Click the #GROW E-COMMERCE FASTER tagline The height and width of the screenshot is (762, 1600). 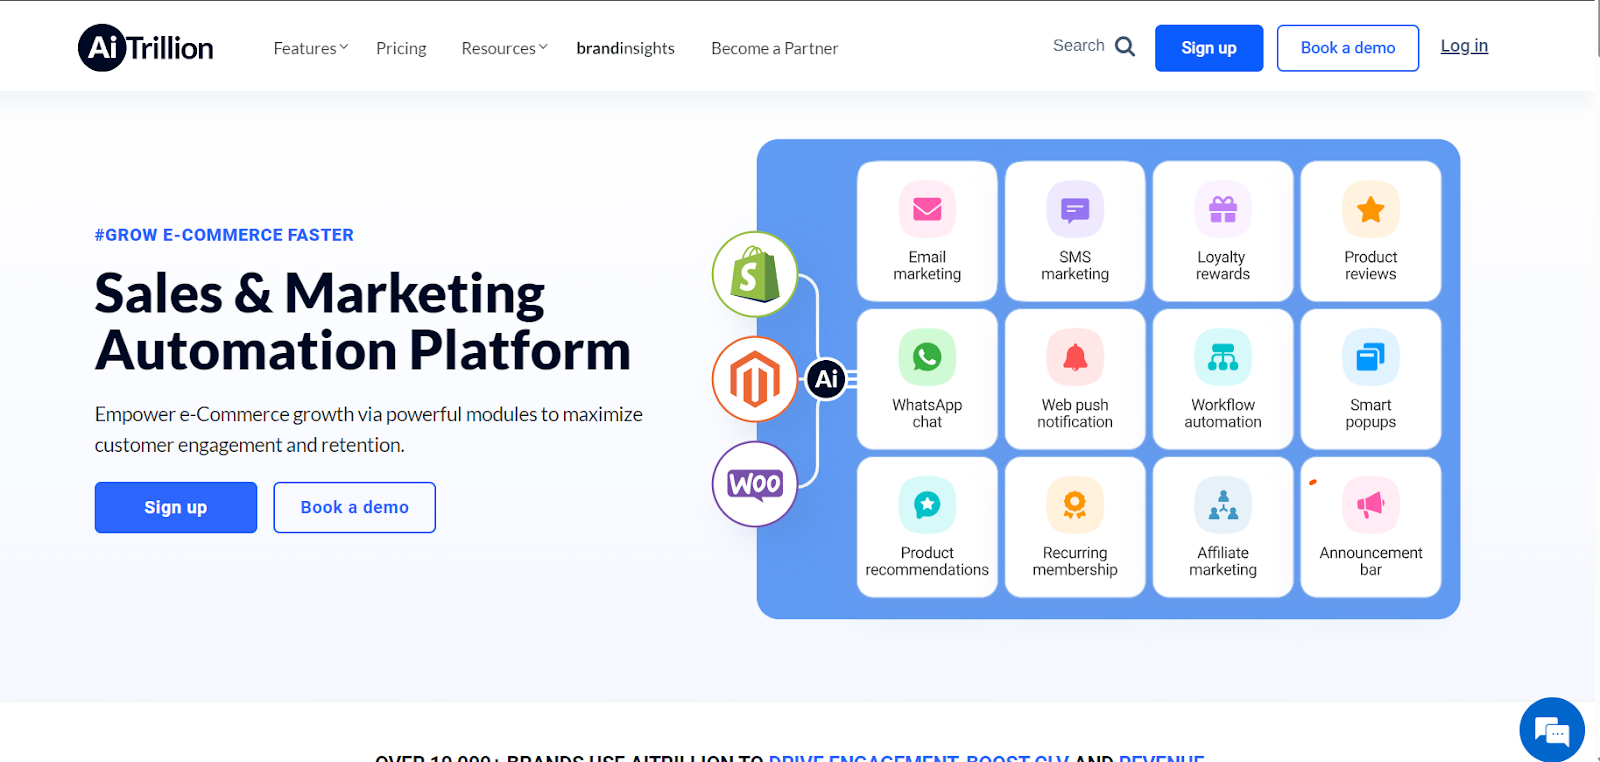(x=224, y=235)
